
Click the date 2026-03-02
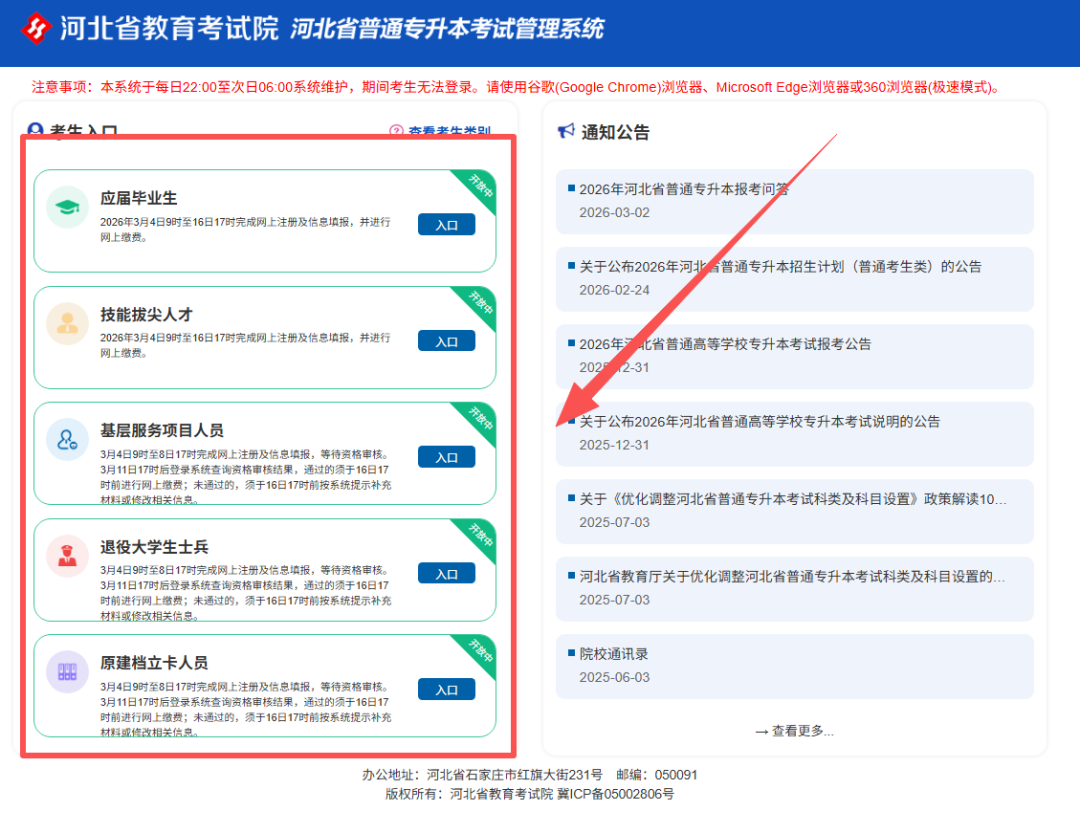[614, 212]
